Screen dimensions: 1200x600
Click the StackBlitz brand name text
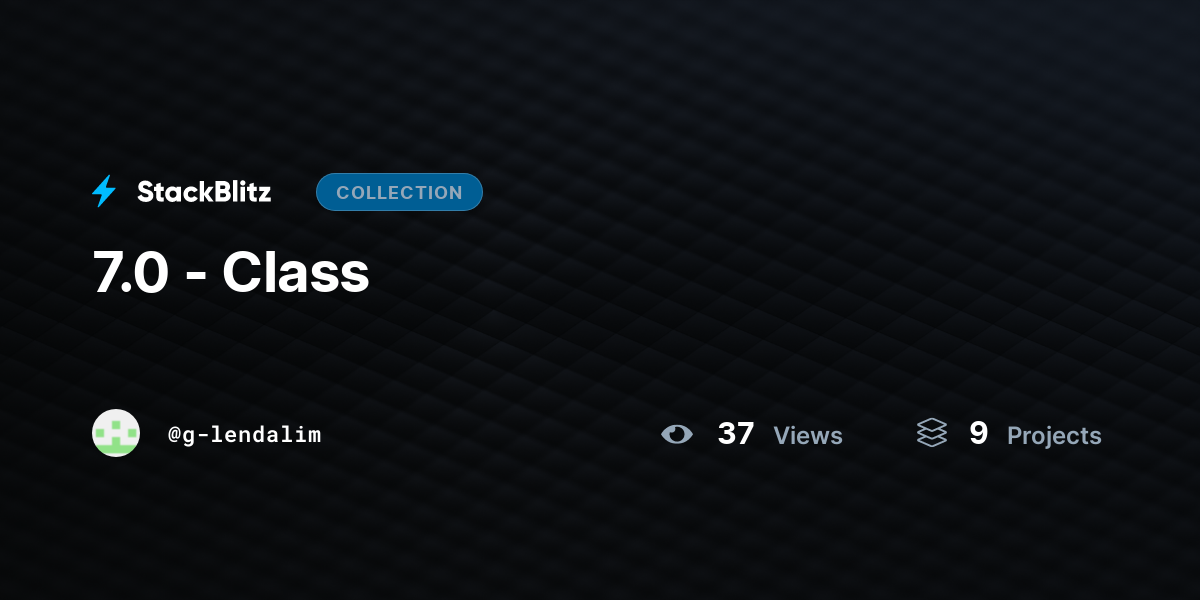(204, 192)
